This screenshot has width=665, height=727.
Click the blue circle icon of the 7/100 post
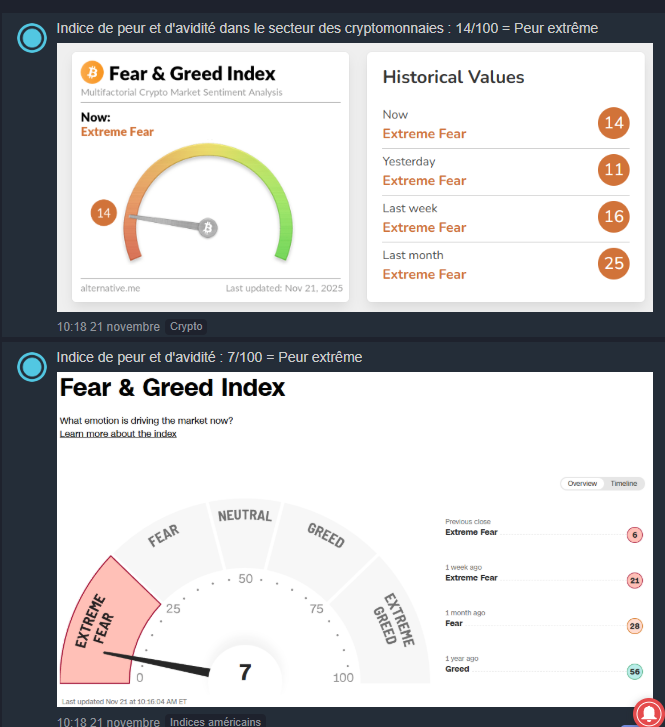(x=33, y=367)
